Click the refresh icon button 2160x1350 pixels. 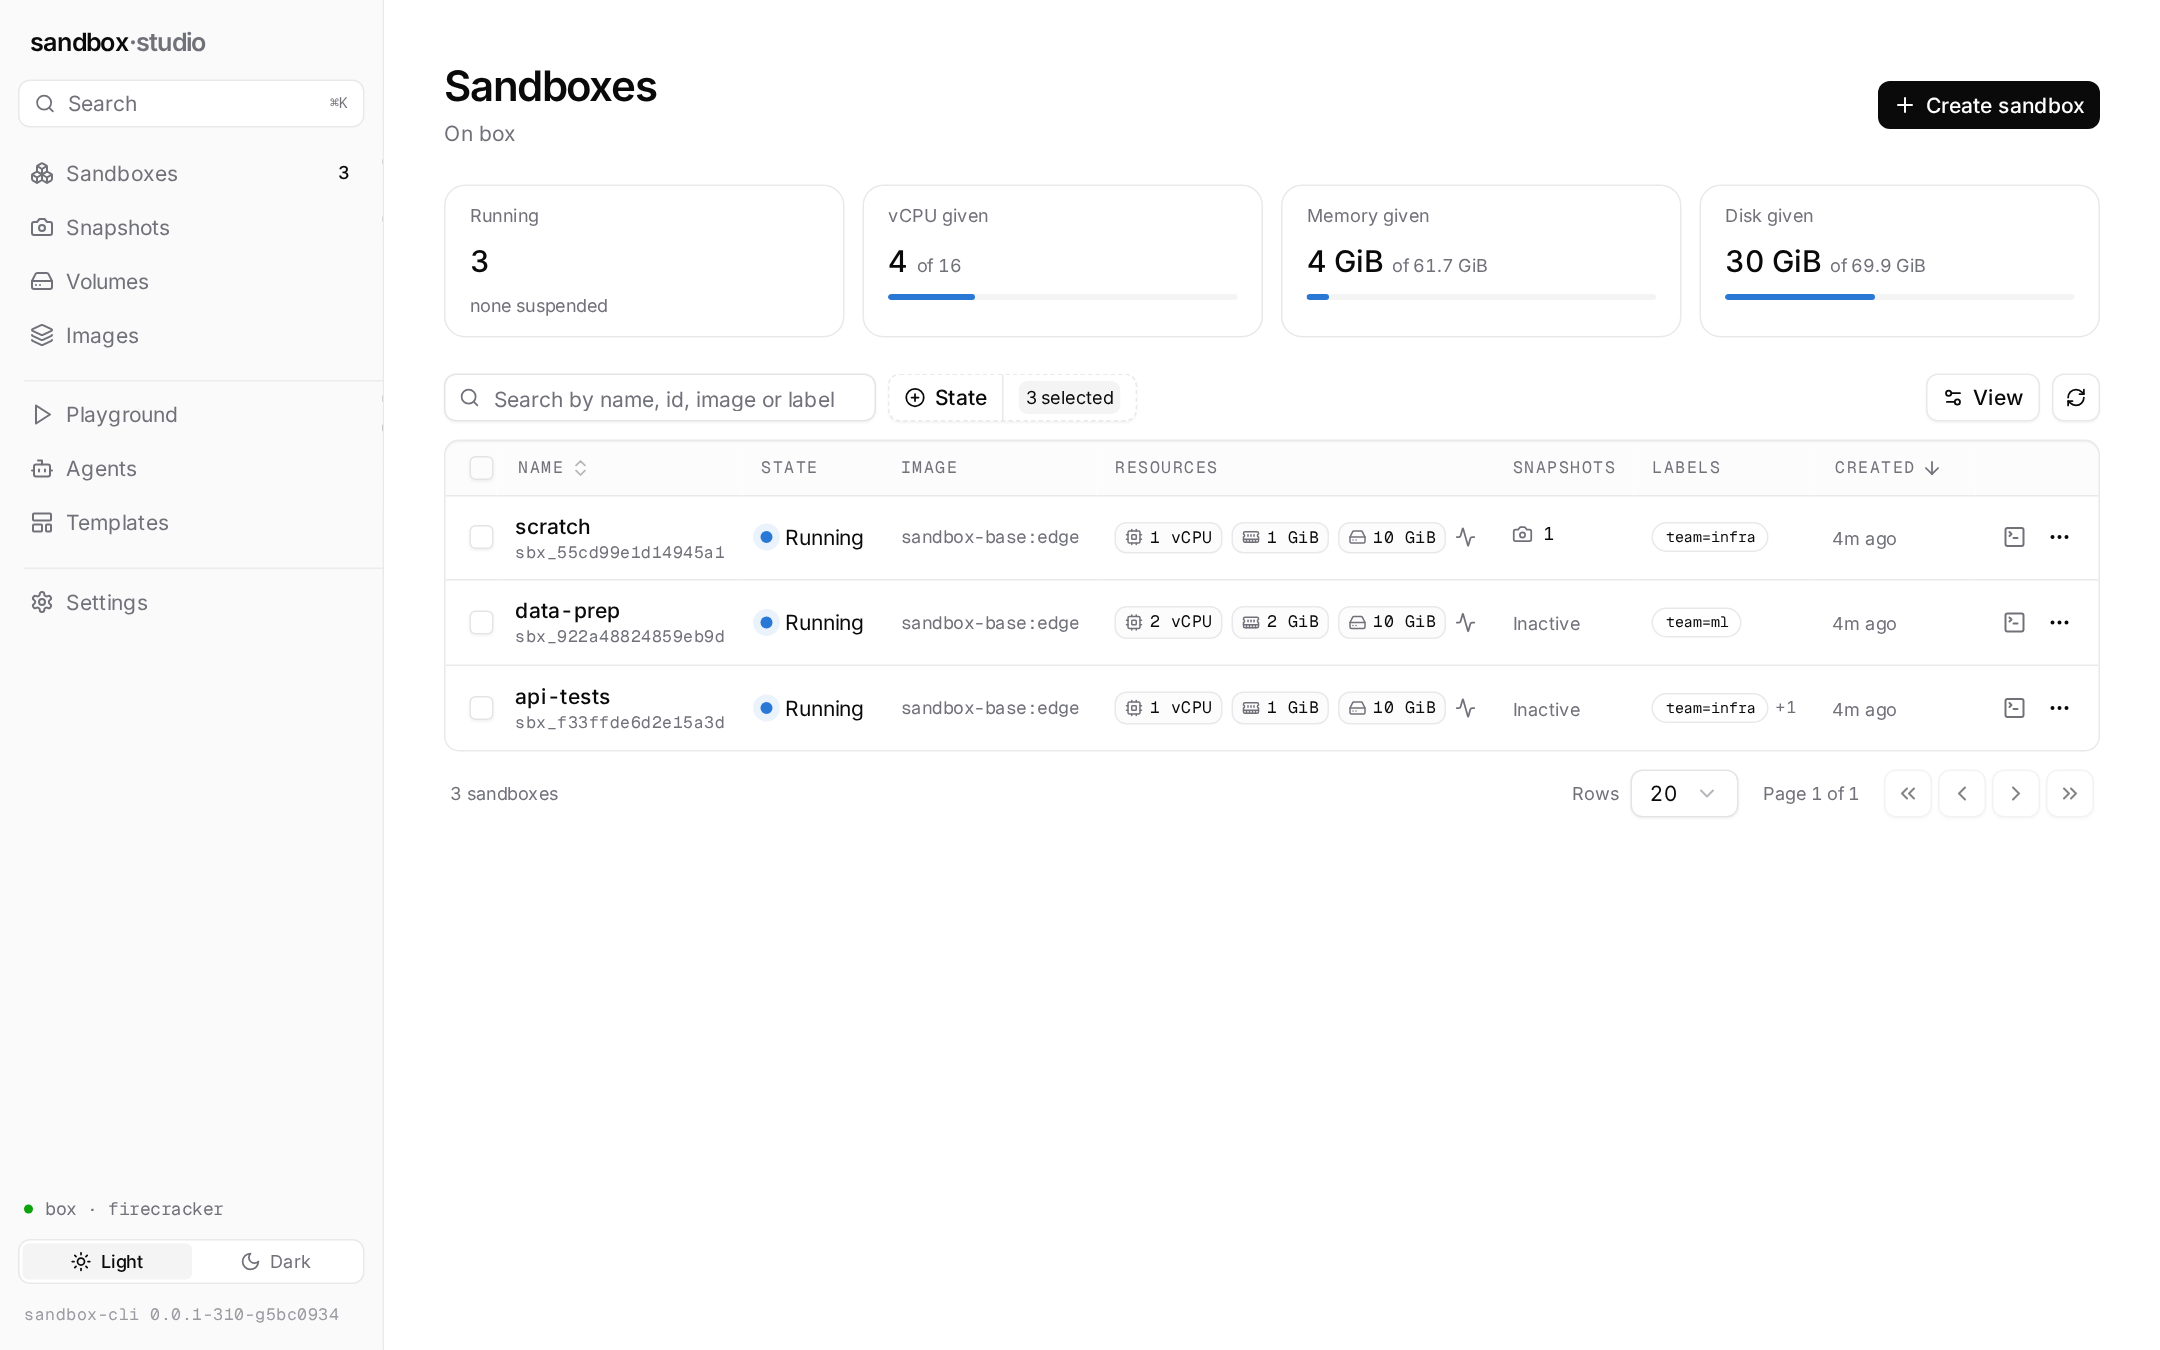coord(2075,398)
